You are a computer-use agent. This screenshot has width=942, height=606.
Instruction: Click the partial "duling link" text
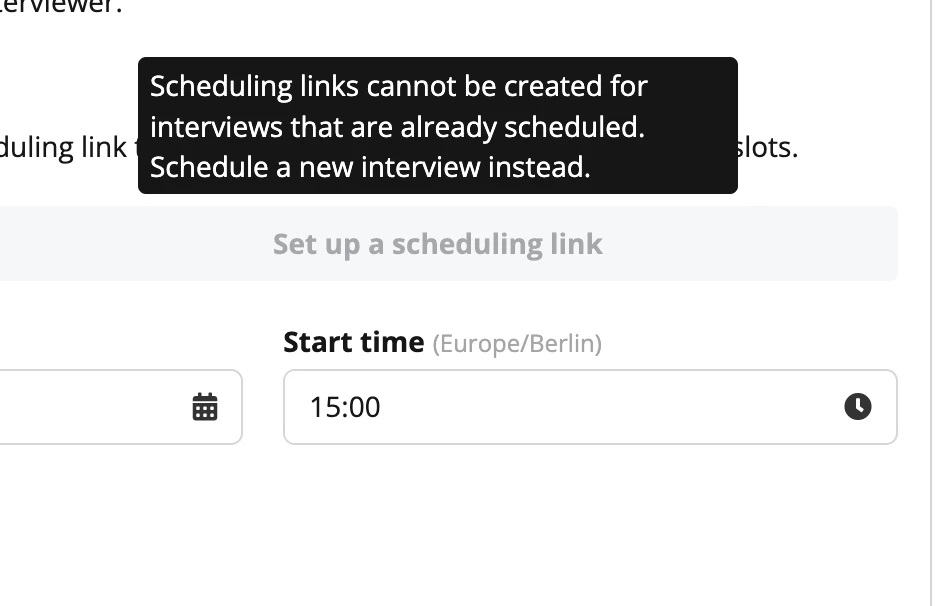pos(63,148)
